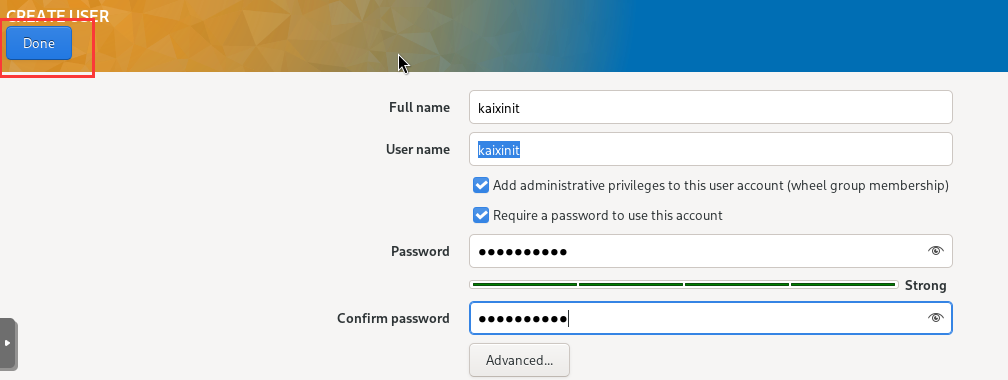This screenshot has width=1008, height=380.
Task: Select the User name input field
Action: pyautogui.click(x=711, y=149)
